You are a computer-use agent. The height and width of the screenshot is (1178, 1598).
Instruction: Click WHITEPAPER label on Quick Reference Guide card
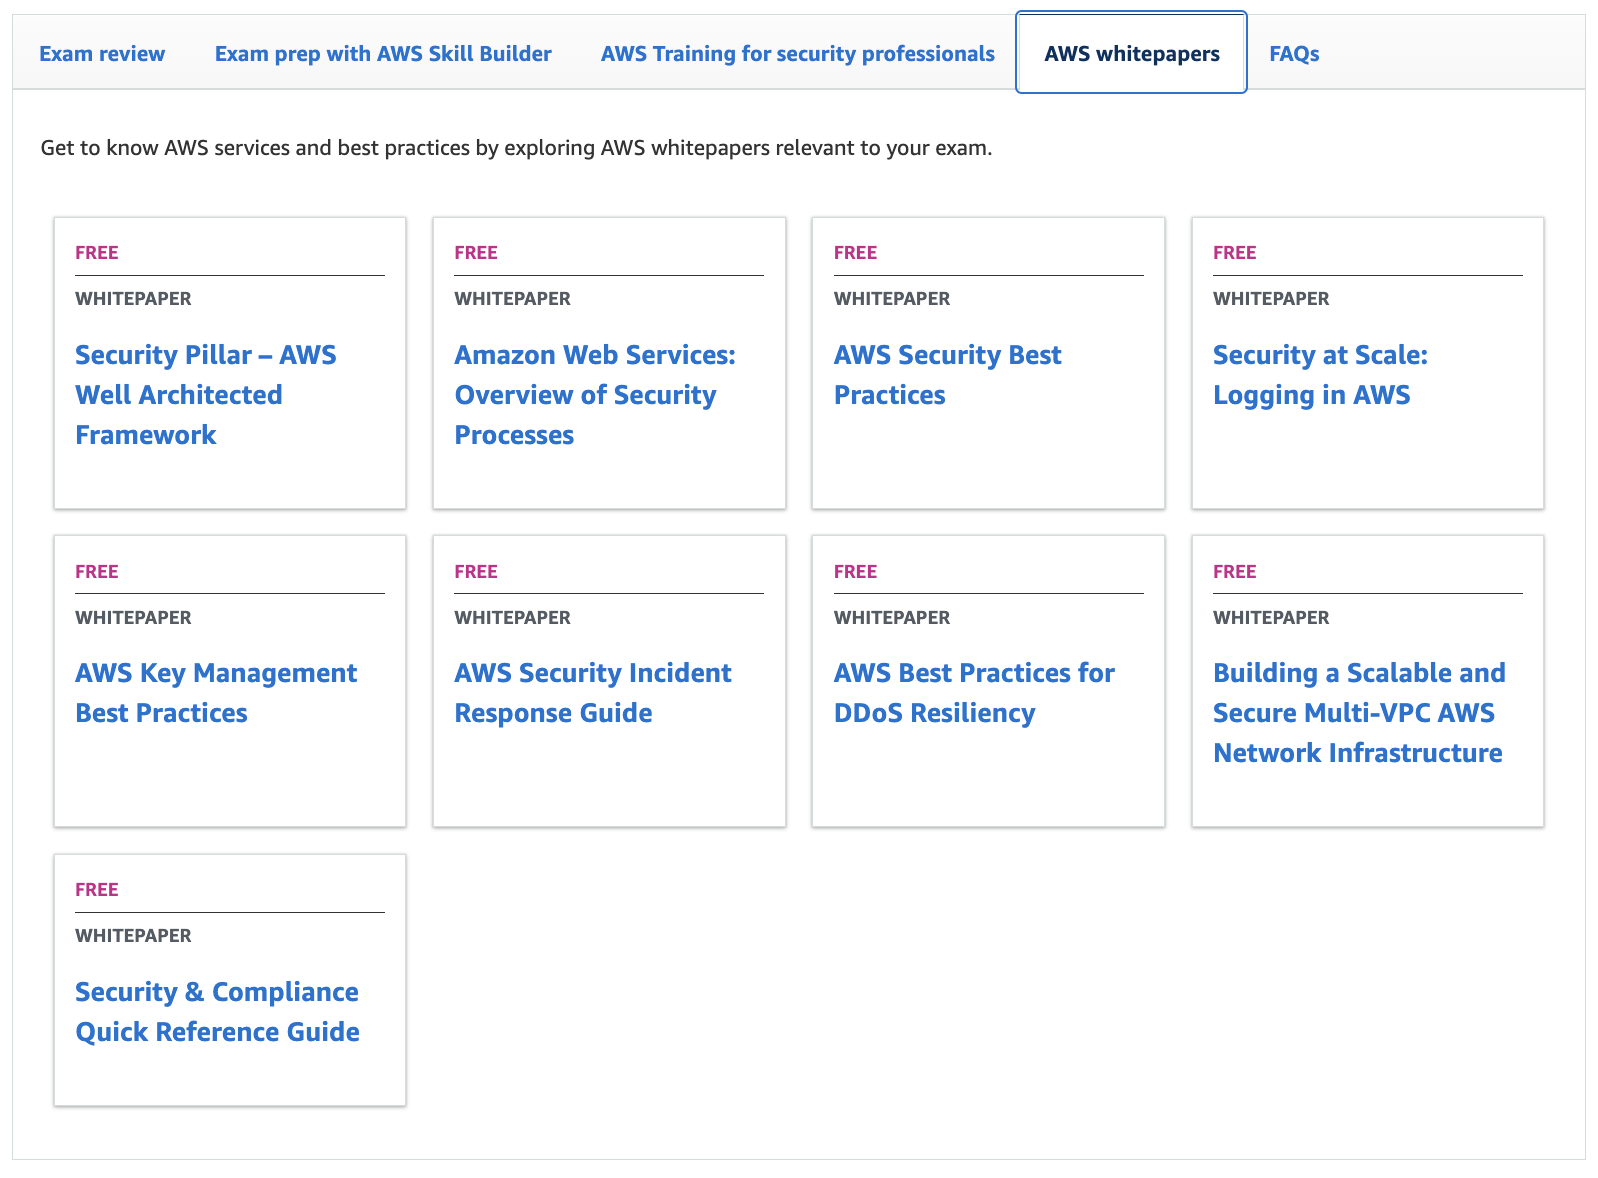(133, 936)
